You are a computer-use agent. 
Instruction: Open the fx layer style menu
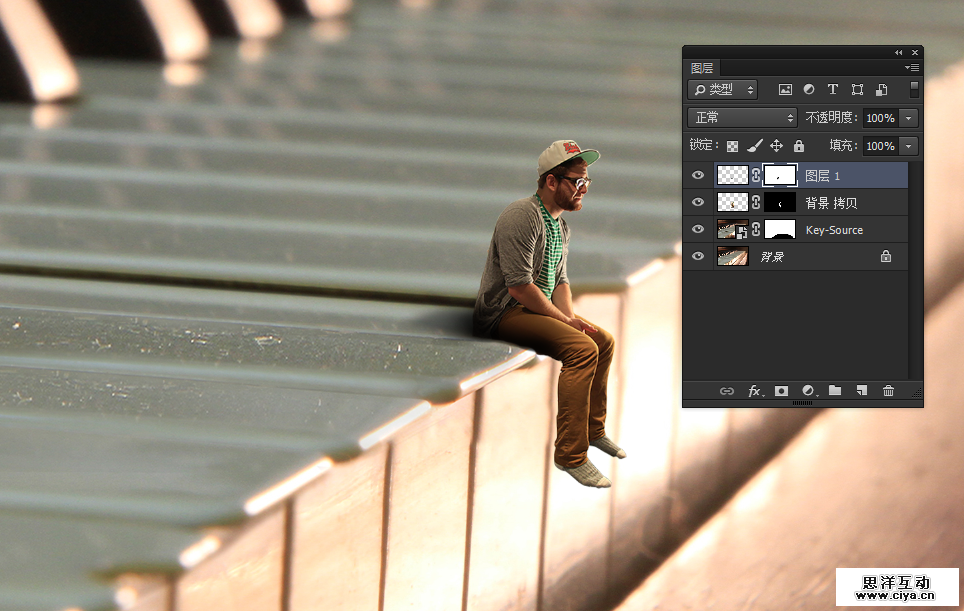click(x=755, y=391)
